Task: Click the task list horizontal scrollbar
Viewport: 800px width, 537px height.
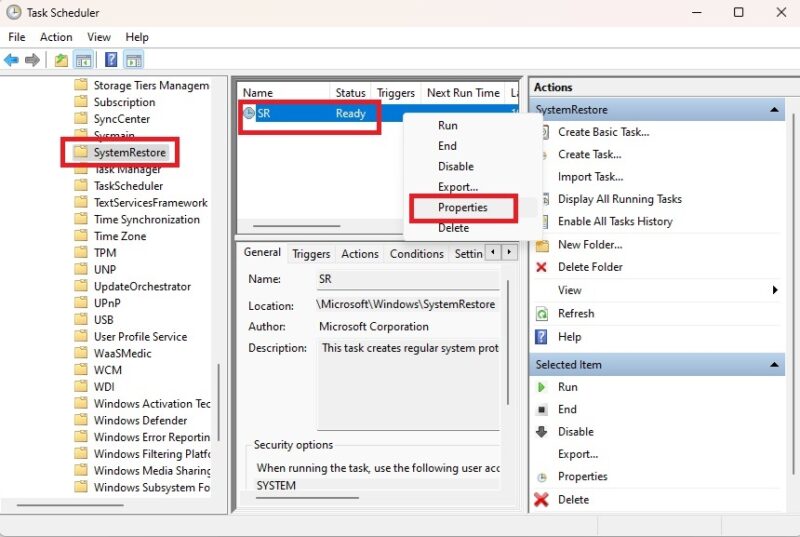Action: [x=296, y=225]
